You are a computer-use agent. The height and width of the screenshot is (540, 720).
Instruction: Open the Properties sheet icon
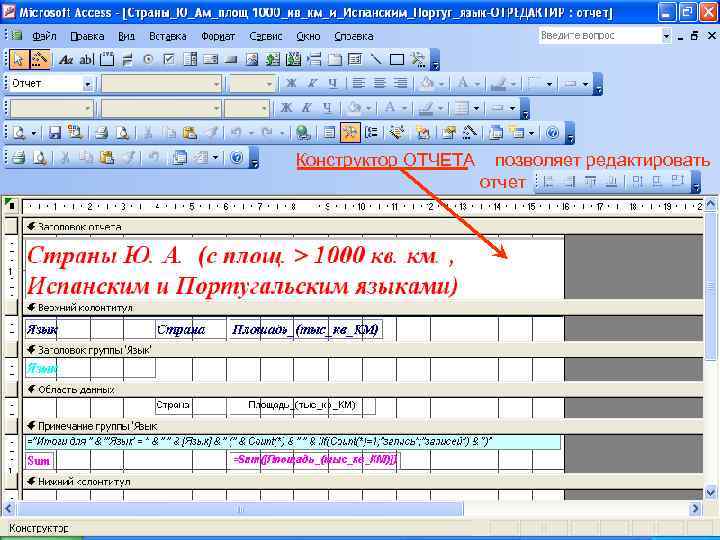449,133
